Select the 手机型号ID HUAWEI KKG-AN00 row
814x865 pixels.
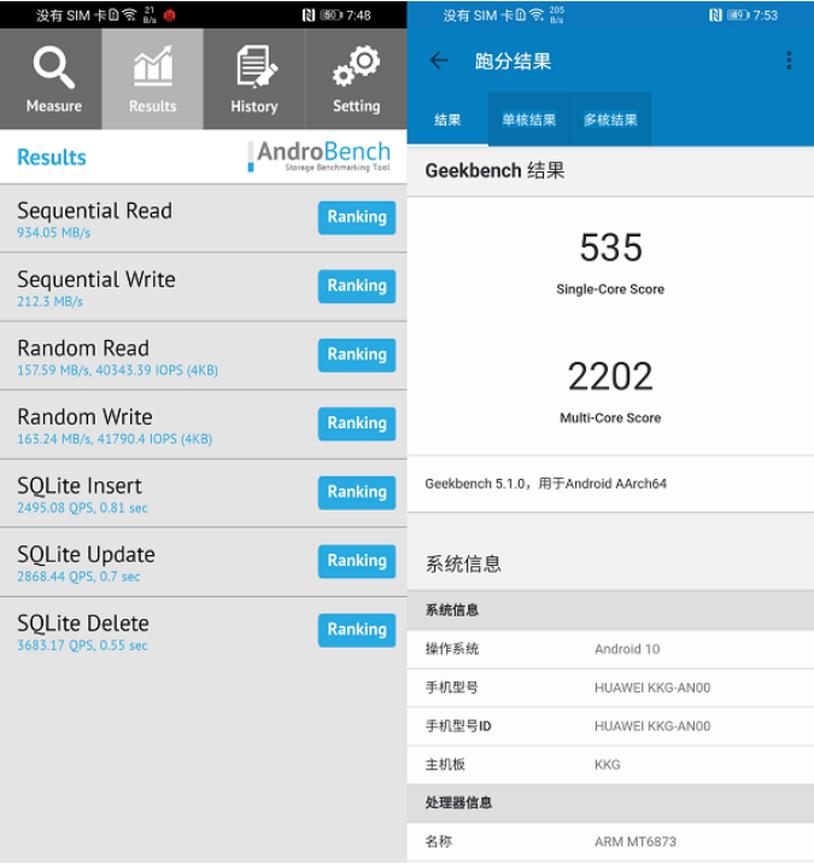(610, 727)
